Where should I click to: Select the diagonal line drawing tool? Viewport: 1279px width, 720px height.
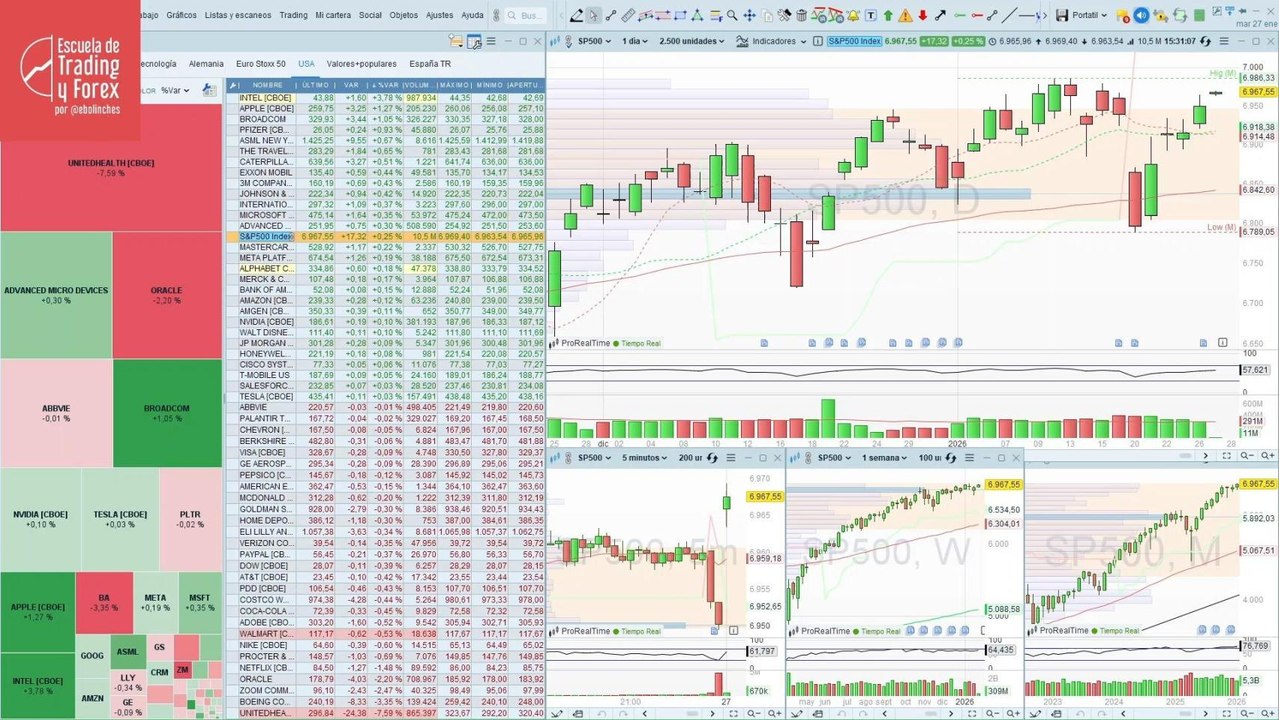click(x=1010, y=15)
